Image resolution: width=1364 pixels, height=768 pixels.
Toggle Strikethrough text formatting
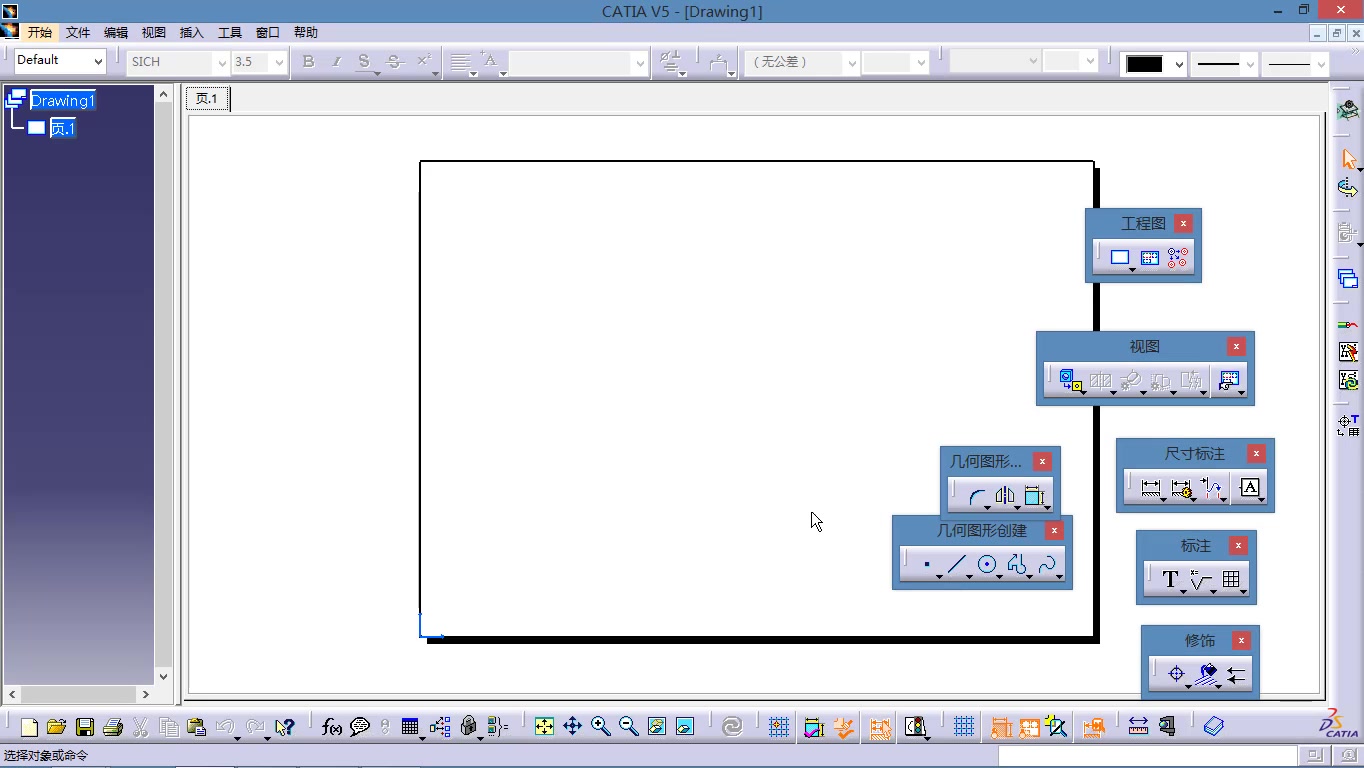point(394,62)
